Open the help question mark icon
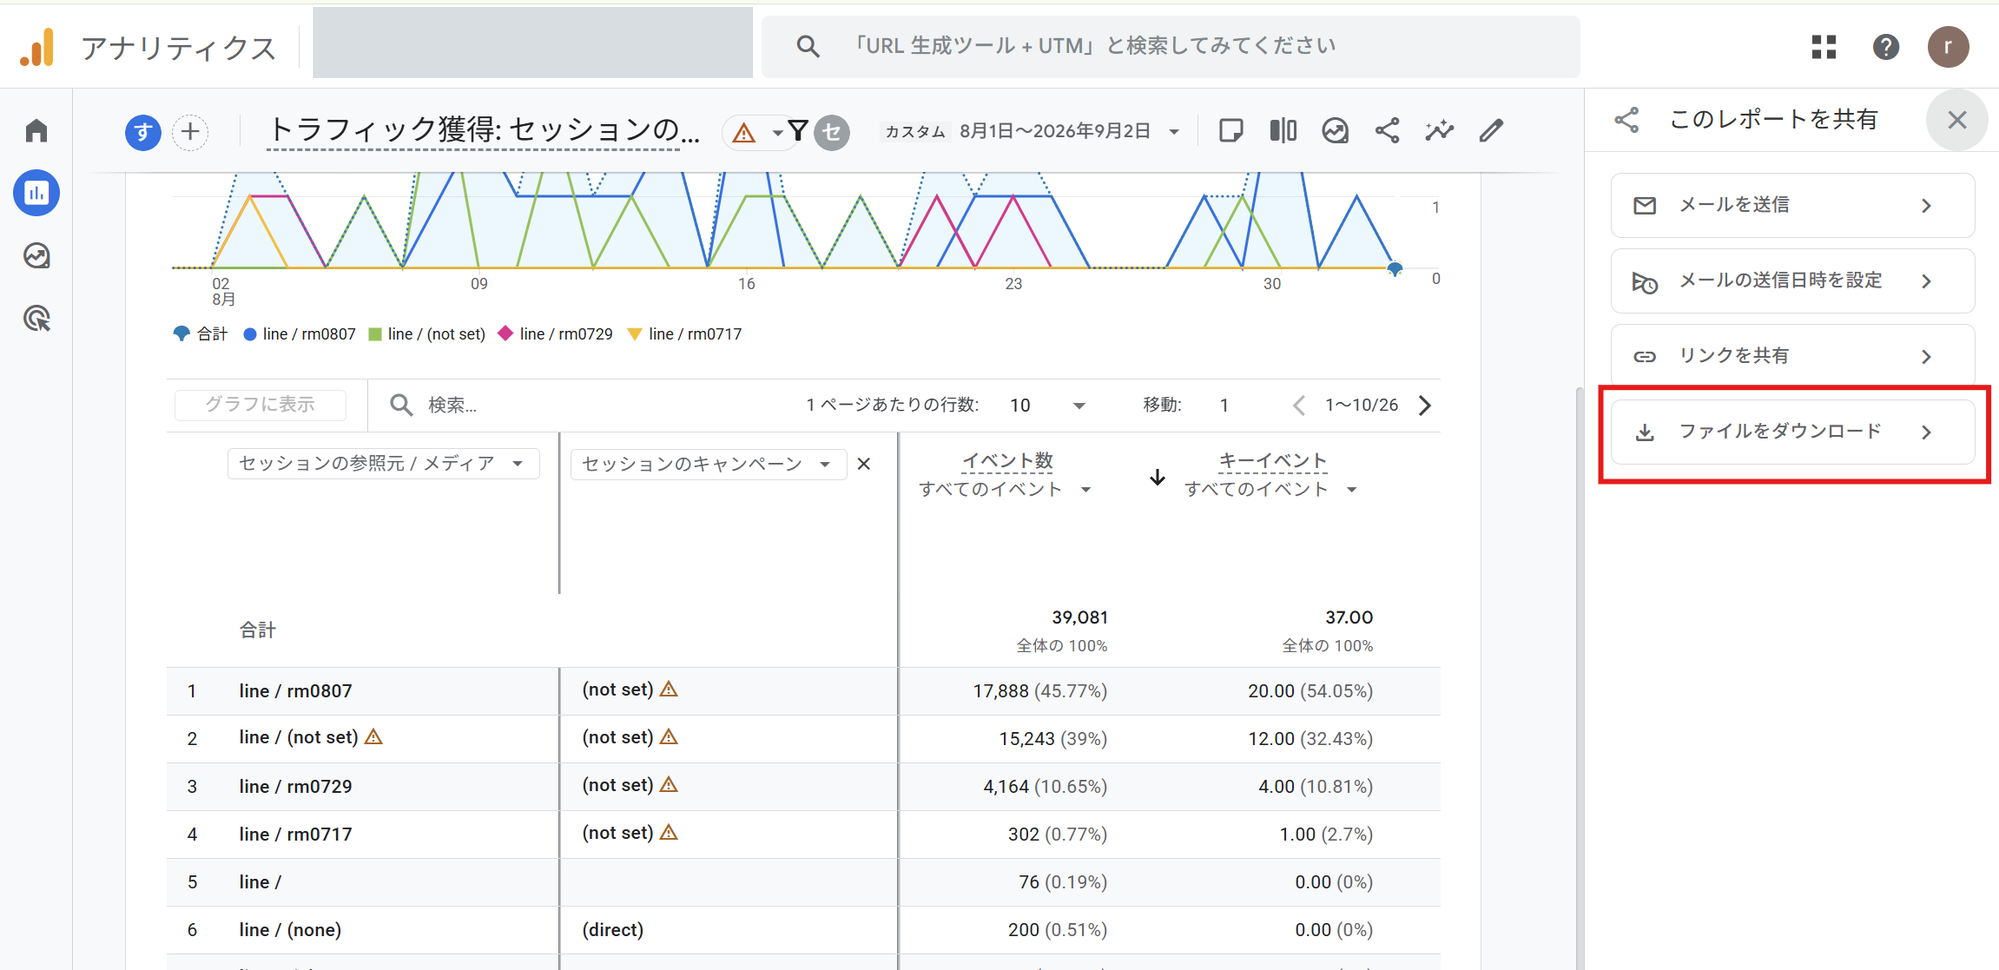The height and width of the screenshot is (970, 1999). [x=1885, y=47]
